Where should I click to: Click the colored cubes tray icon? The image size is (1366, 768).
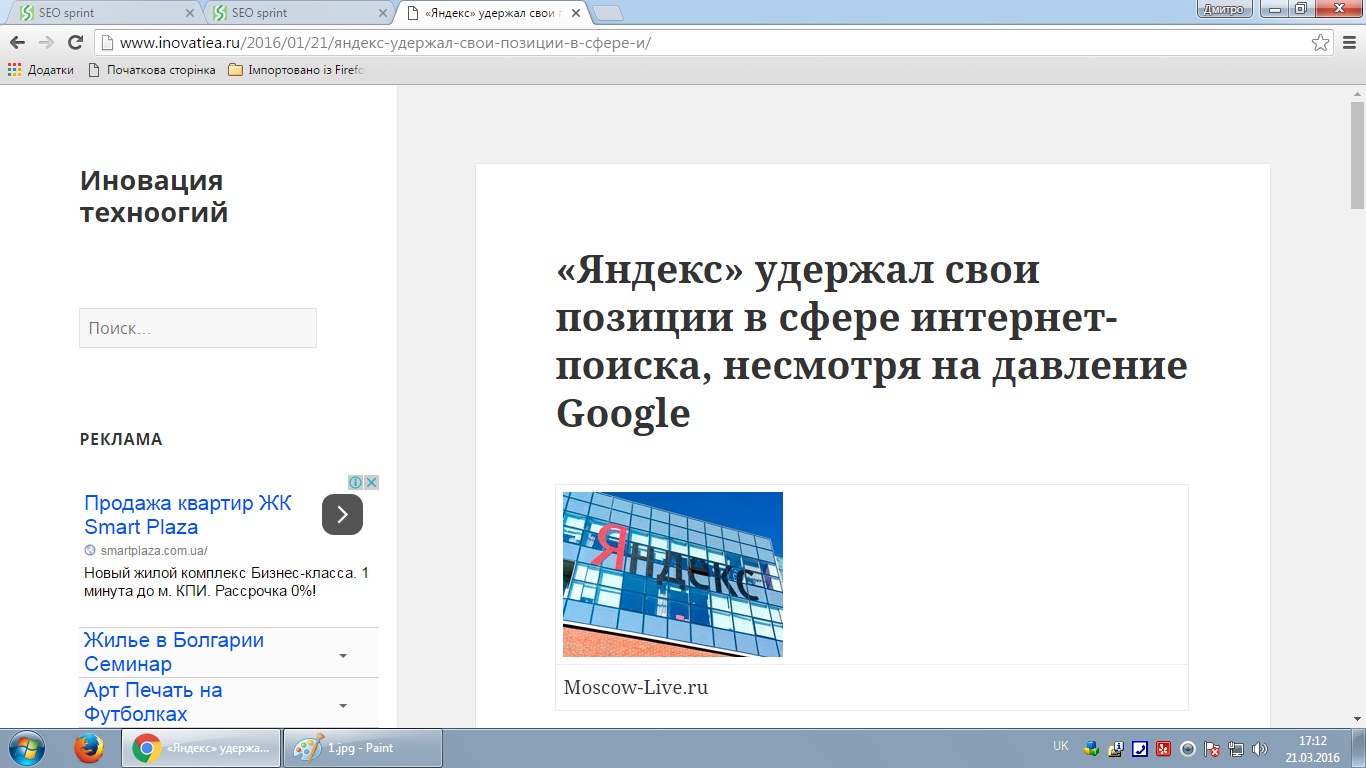coord(1091,748)
